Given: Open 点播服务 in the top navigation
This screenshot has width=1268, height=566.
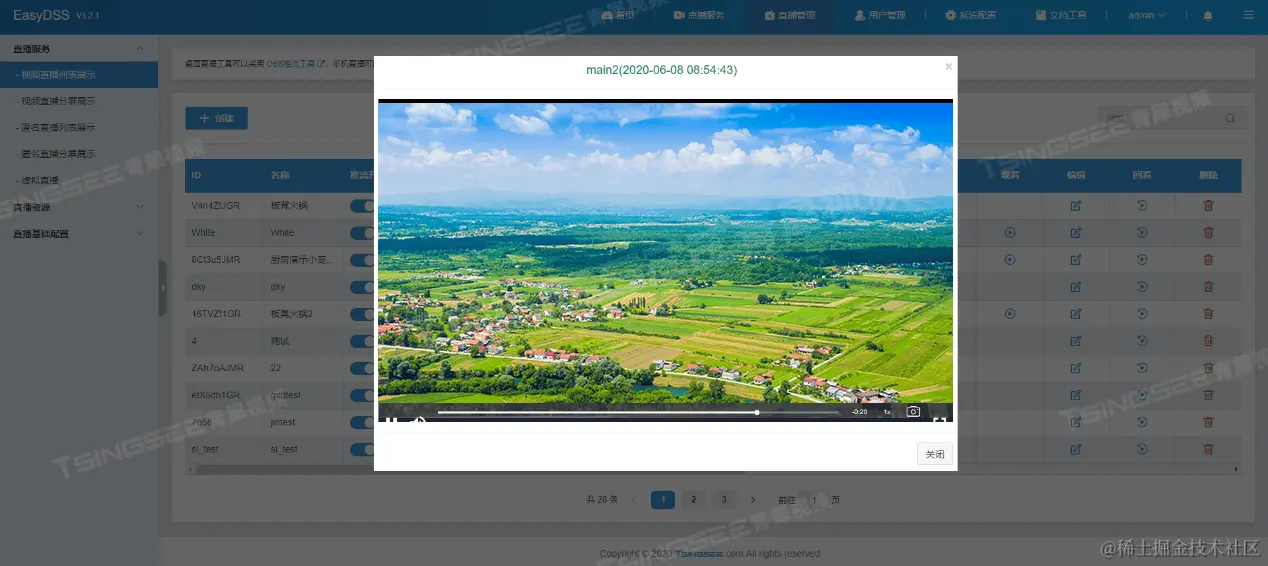Looking at the screenshot, I should (x=699, y=15).
